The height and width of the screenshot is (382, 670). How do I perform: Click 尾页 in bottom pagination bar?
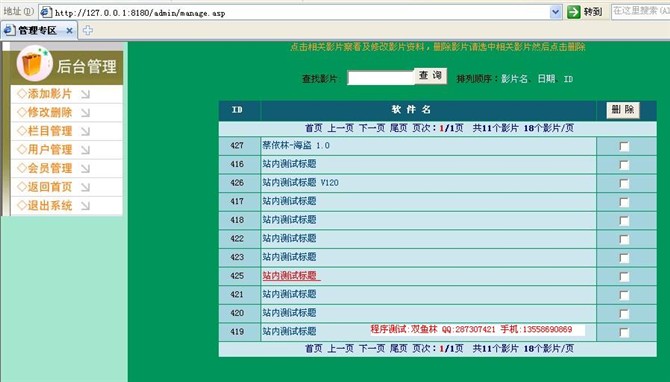pos(398,349)
